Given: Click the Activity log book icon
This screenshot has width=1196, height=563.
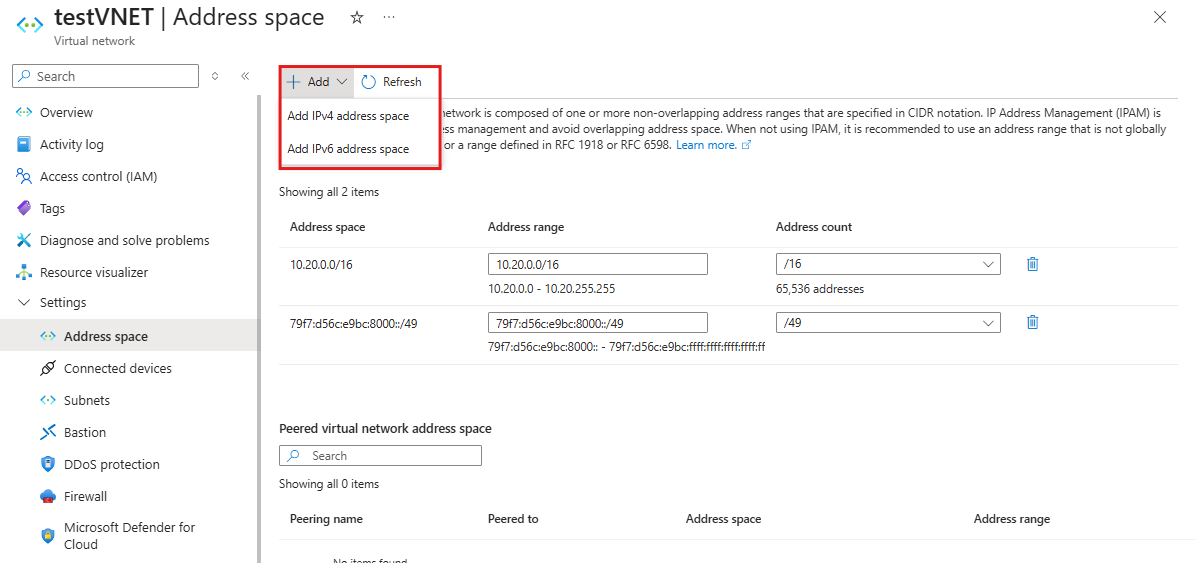Looking at the screenshot, I should (24, 144).
